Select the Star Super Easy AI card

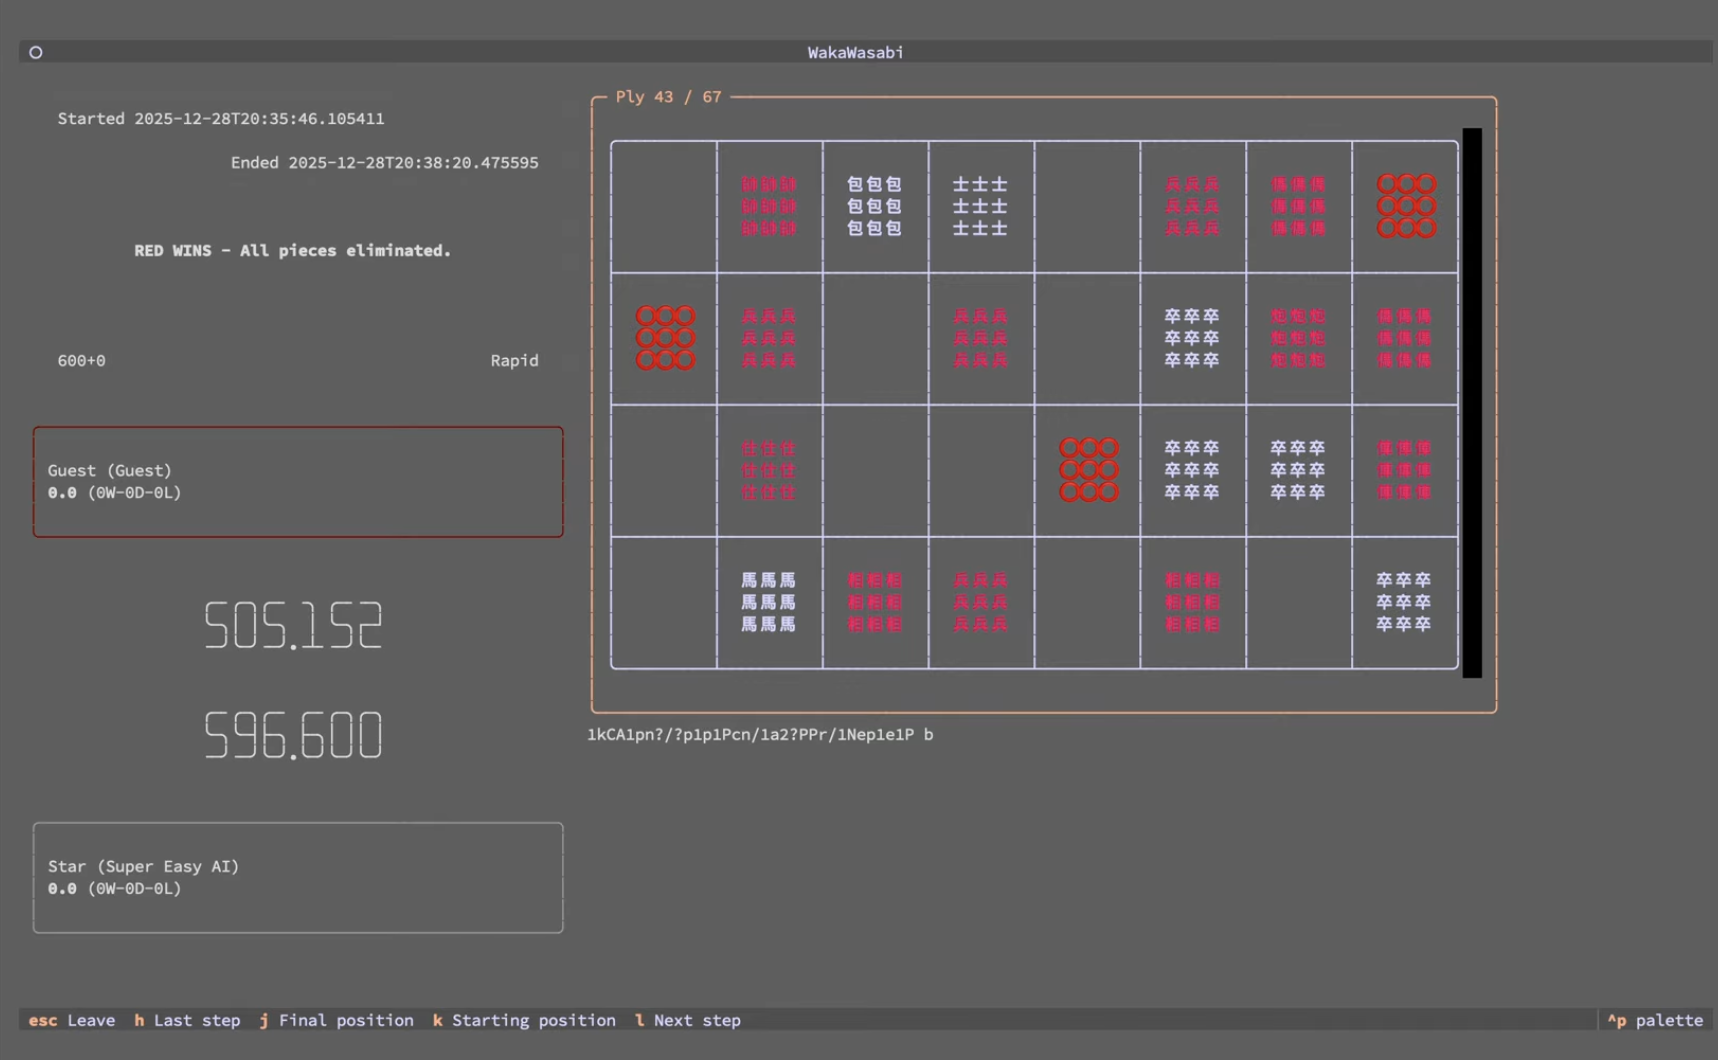click(x=298, y=878)
